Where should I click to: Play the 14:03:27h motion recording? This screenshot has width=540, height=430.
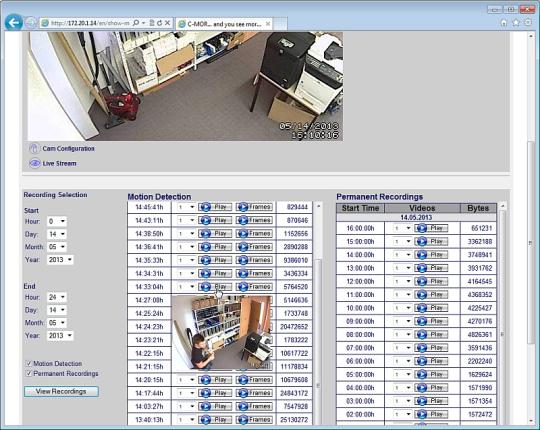point(215,406)
